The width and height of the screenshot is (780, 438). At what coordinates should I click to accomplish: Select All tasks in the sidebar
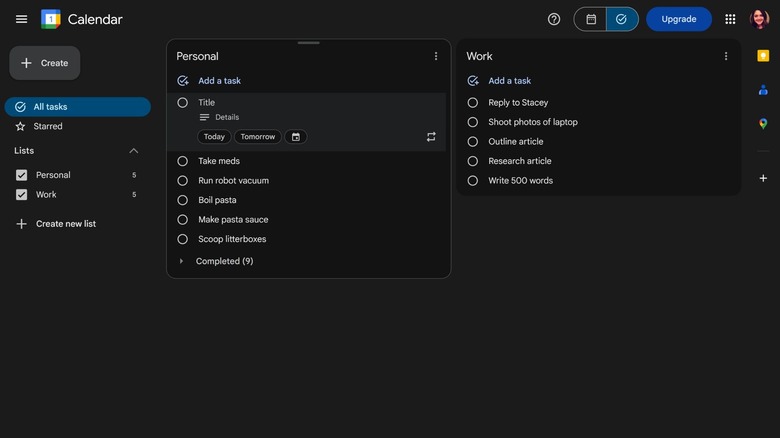coord(50,107)
